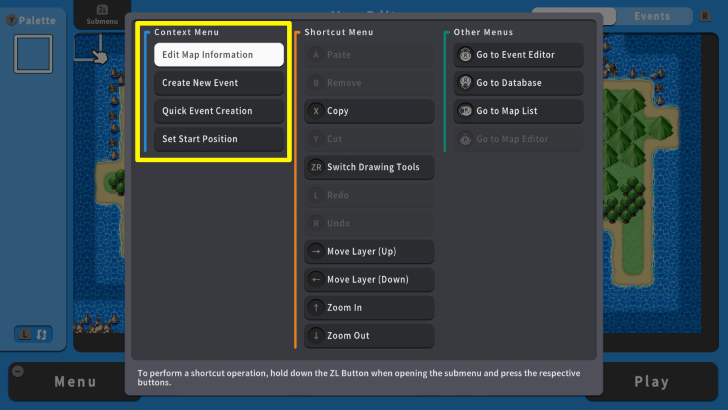728x410 pixels.
Task: Click the X button icon beside Copy
Action: pos(316,111)
